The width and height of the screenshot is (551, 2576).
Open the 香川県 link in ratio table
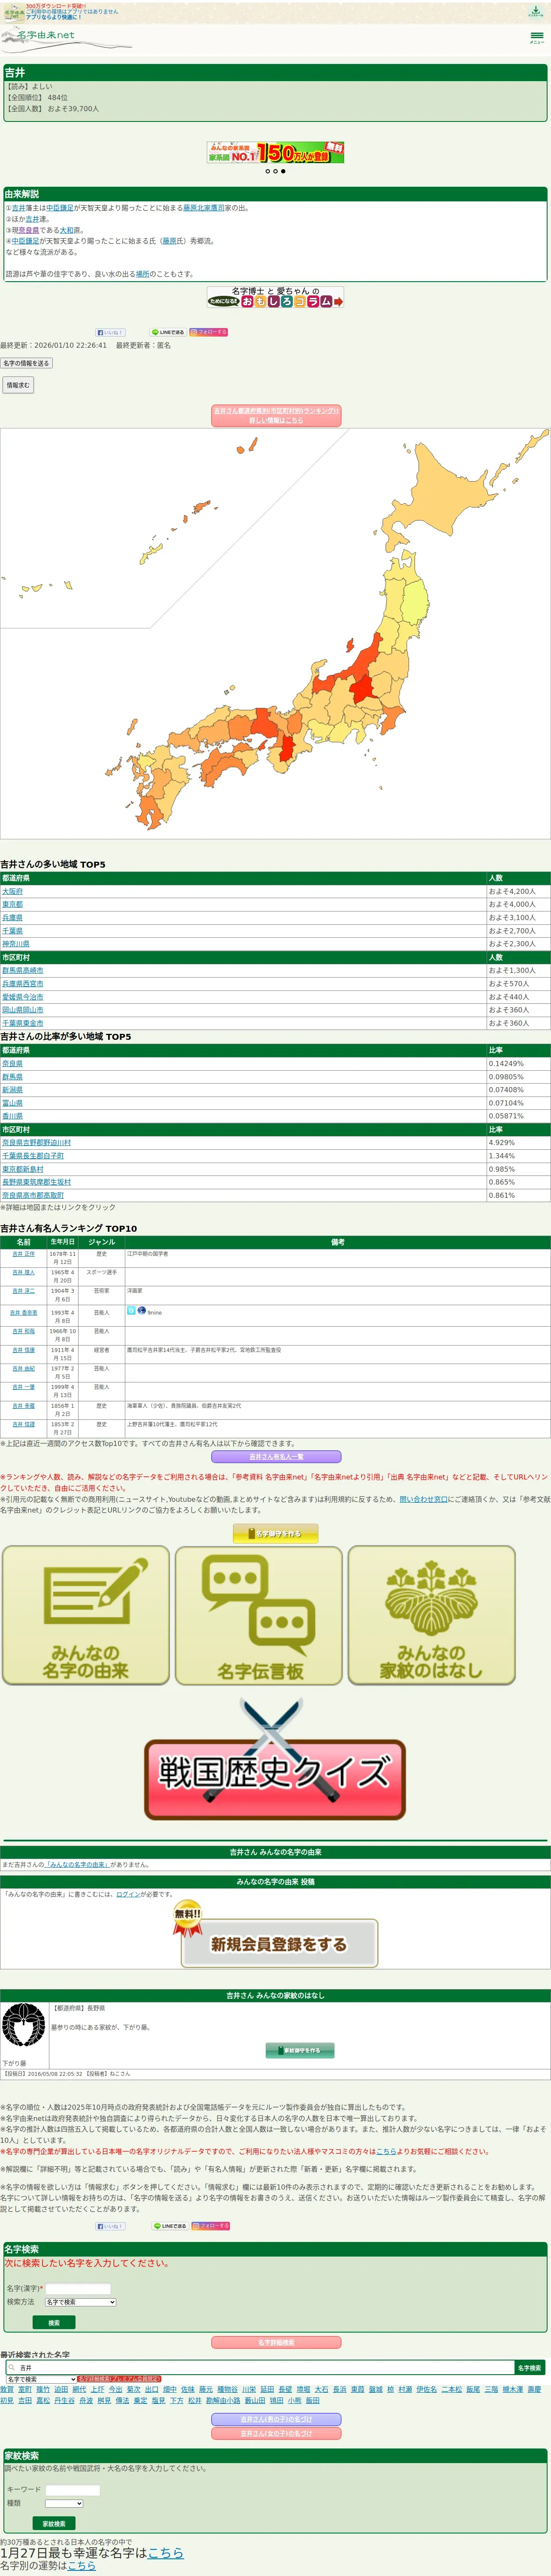tap(12, 1116)
